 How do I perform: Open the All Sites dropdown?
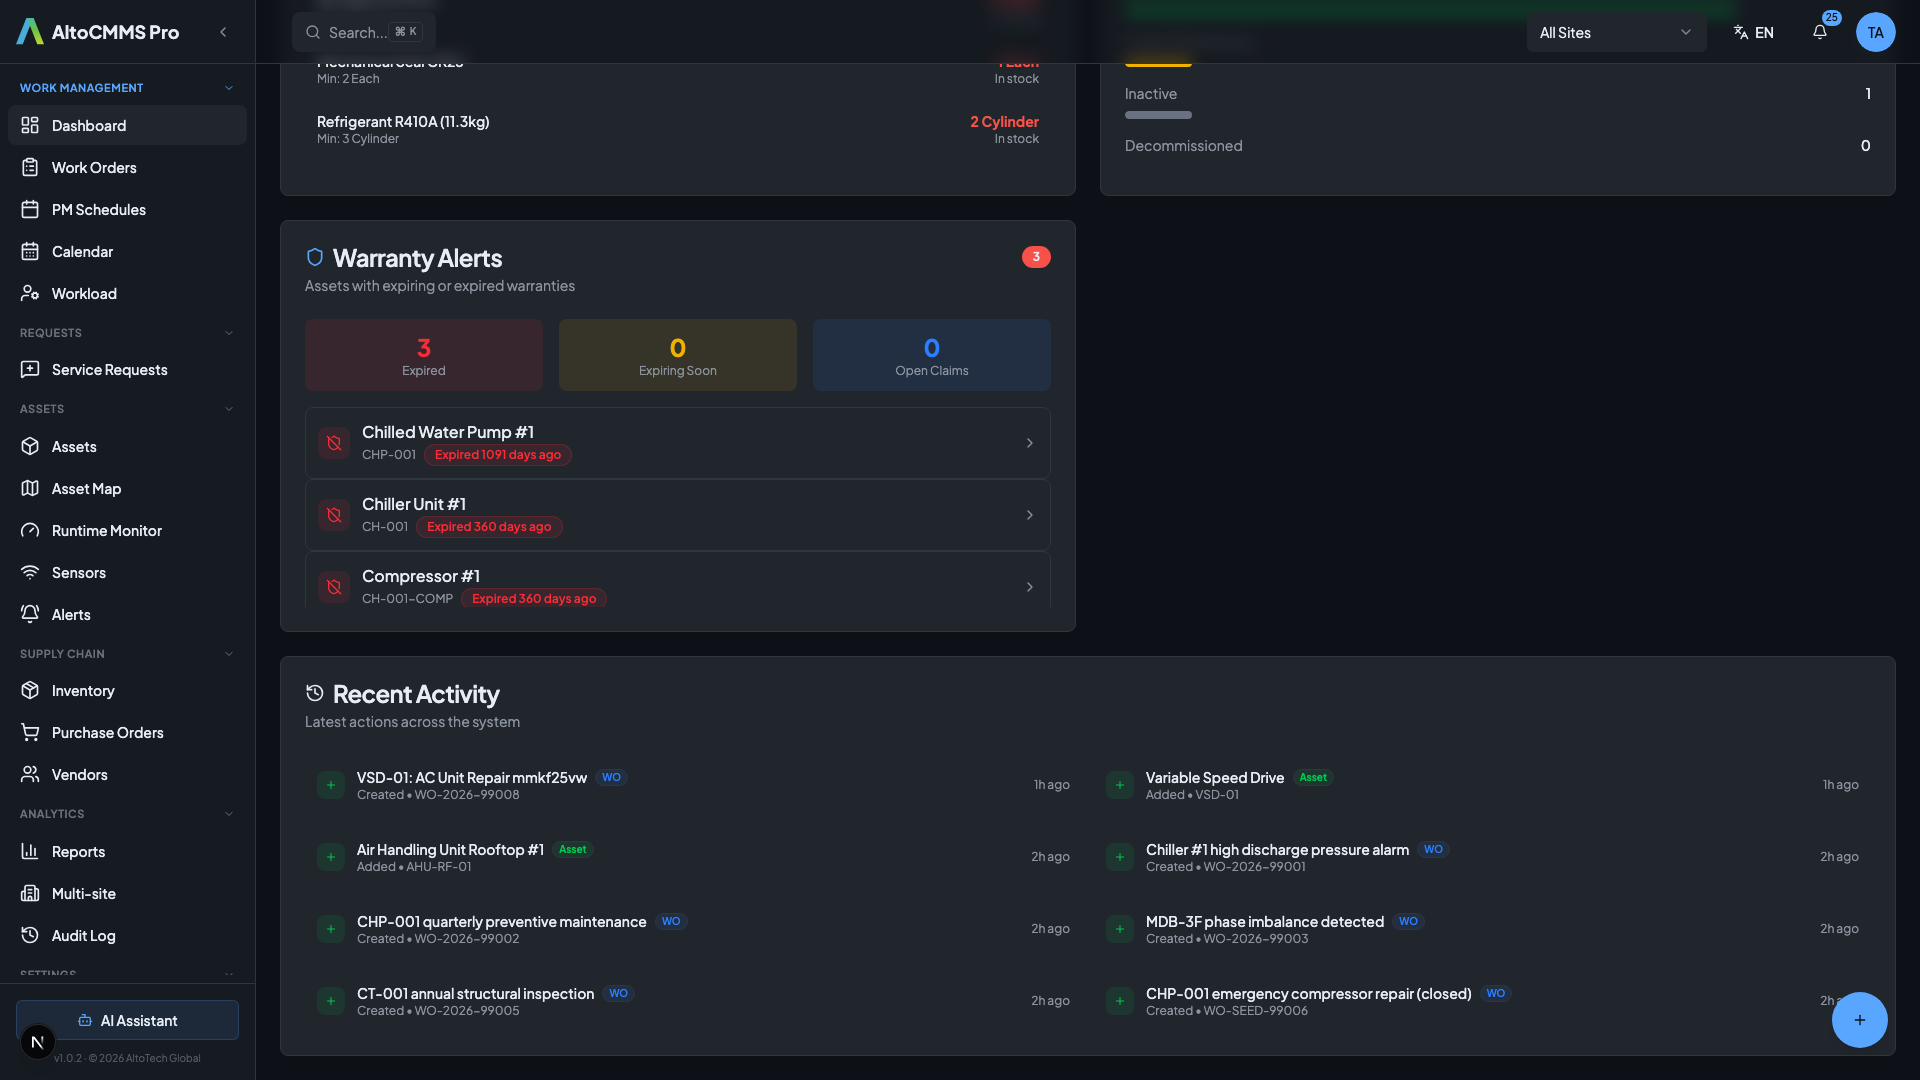pyautogui.click(x=1615, y=32)
